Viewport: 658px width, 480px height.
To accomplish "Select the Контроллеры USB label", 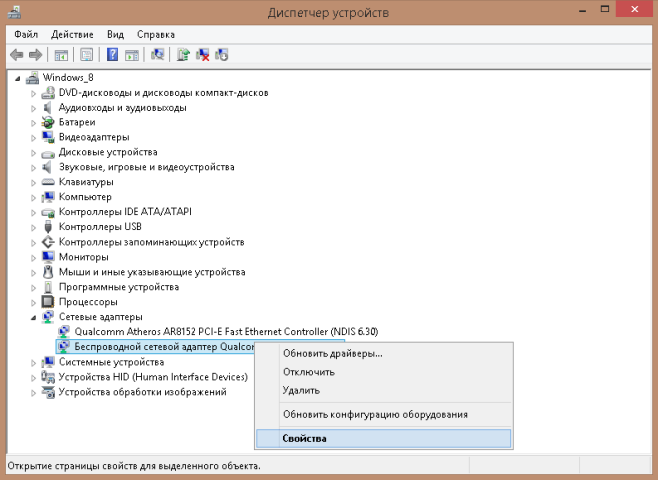I will tap(100, 227).
